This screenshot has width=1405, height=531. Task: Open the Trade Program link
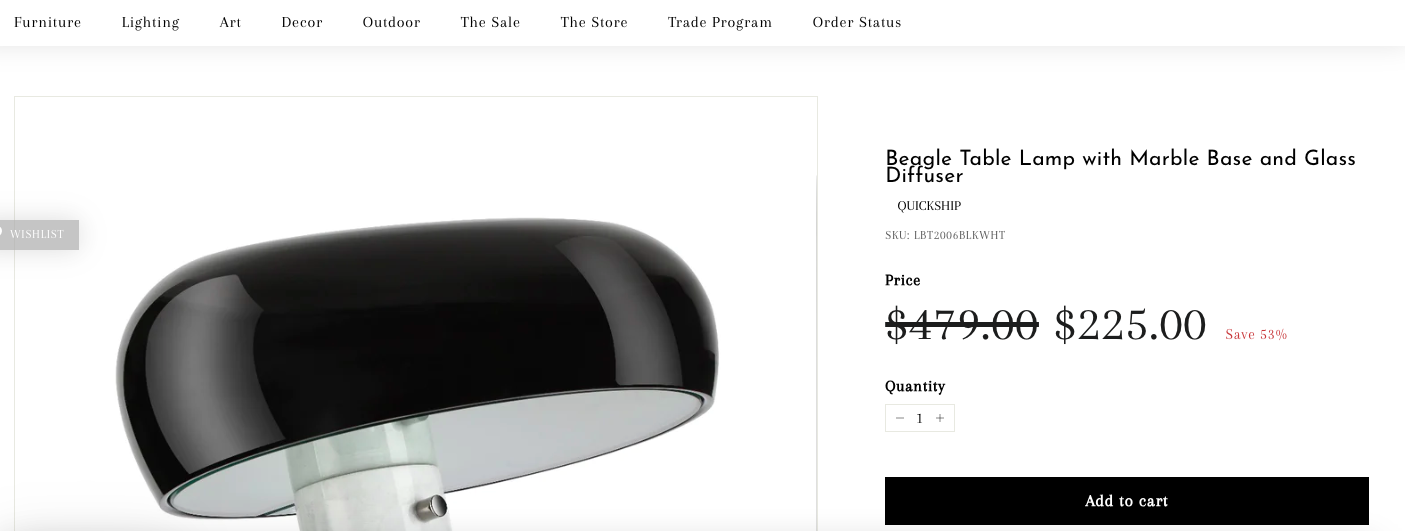point(720,22)
